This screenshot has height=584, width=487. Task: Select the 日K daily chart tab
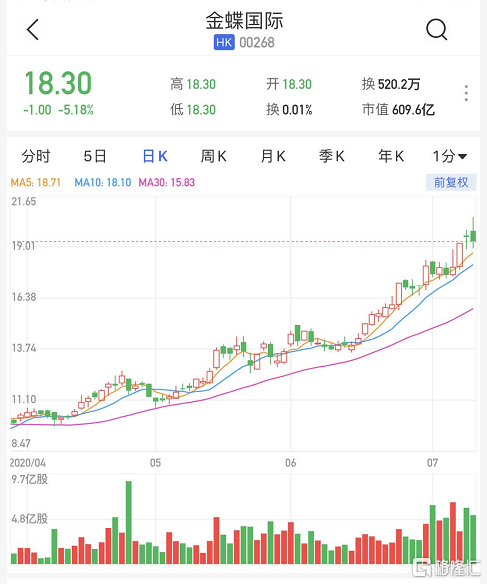[155, 156]
